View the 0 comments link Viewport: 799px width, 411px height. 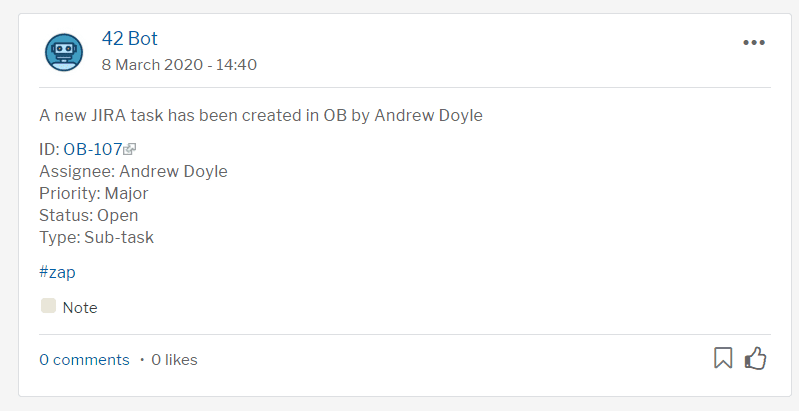point(85,360)
